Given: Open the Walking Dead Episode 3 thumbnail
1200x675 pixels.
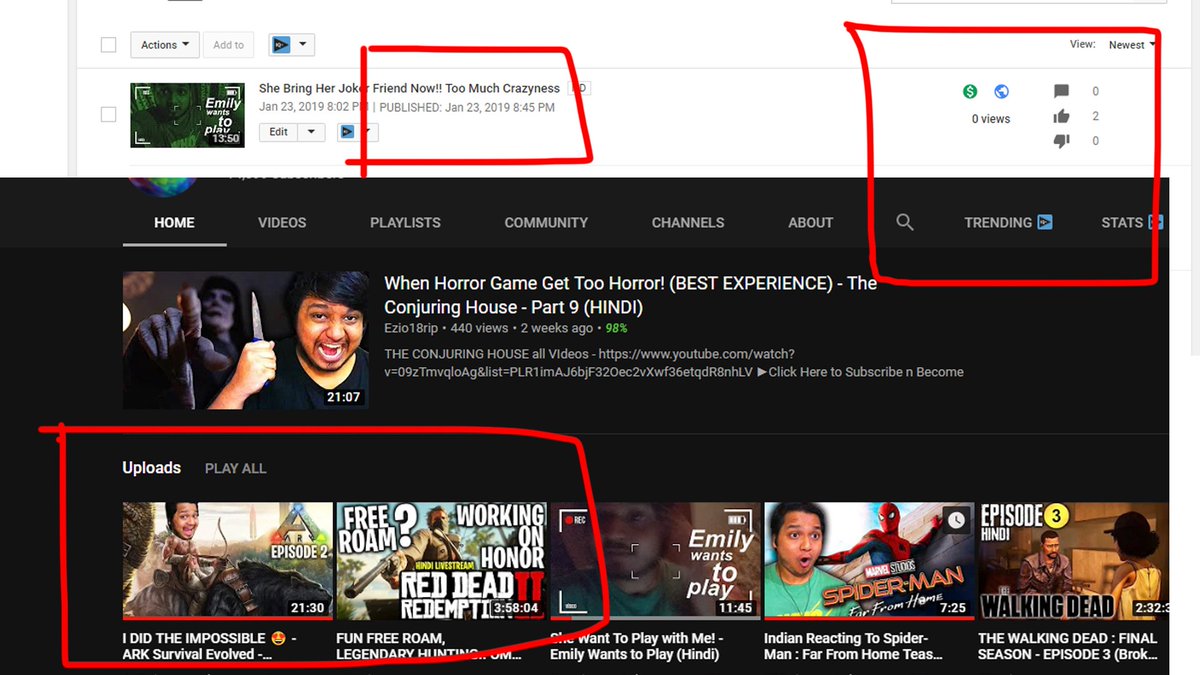Looking at the screenshot, I should (1073, 561).
